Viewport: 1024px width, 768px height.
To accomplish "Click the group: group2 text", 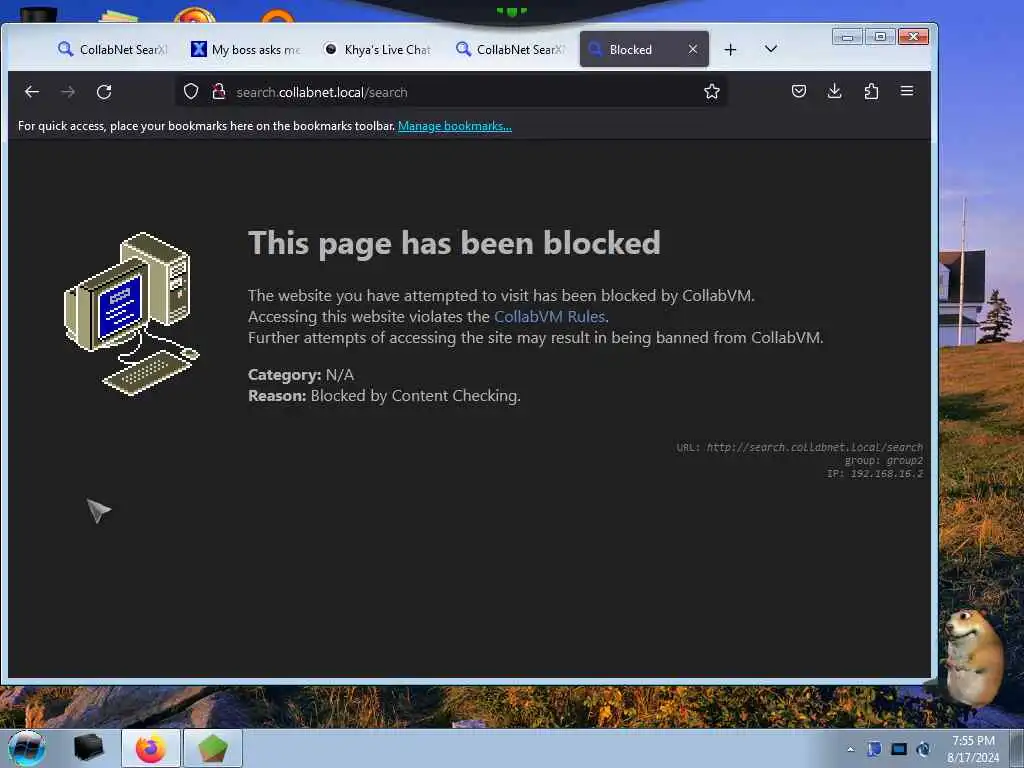I will (884, 460).
